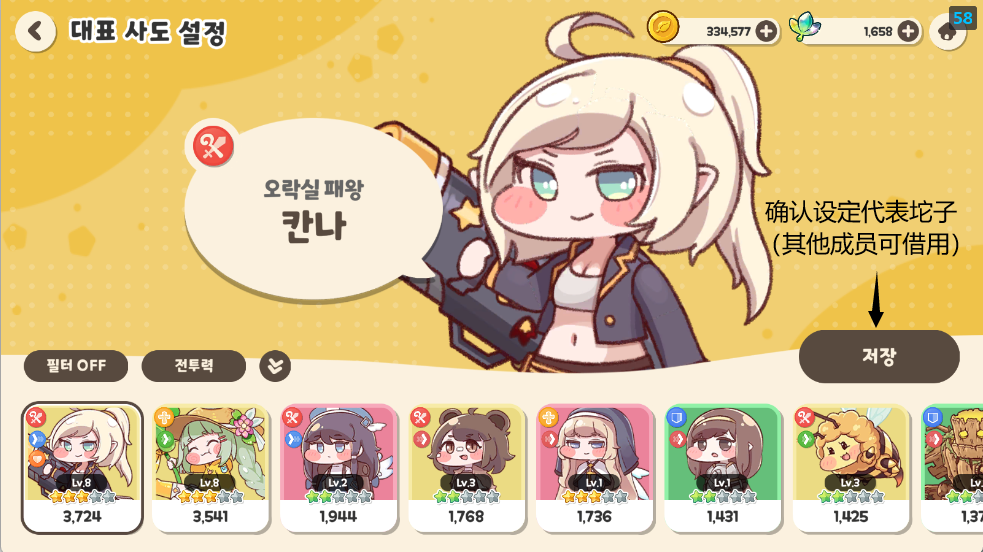Select green-haired character card with 3,541
This screenshot has height=552, width=983.
pyautogui.click(x=211, y=468)
